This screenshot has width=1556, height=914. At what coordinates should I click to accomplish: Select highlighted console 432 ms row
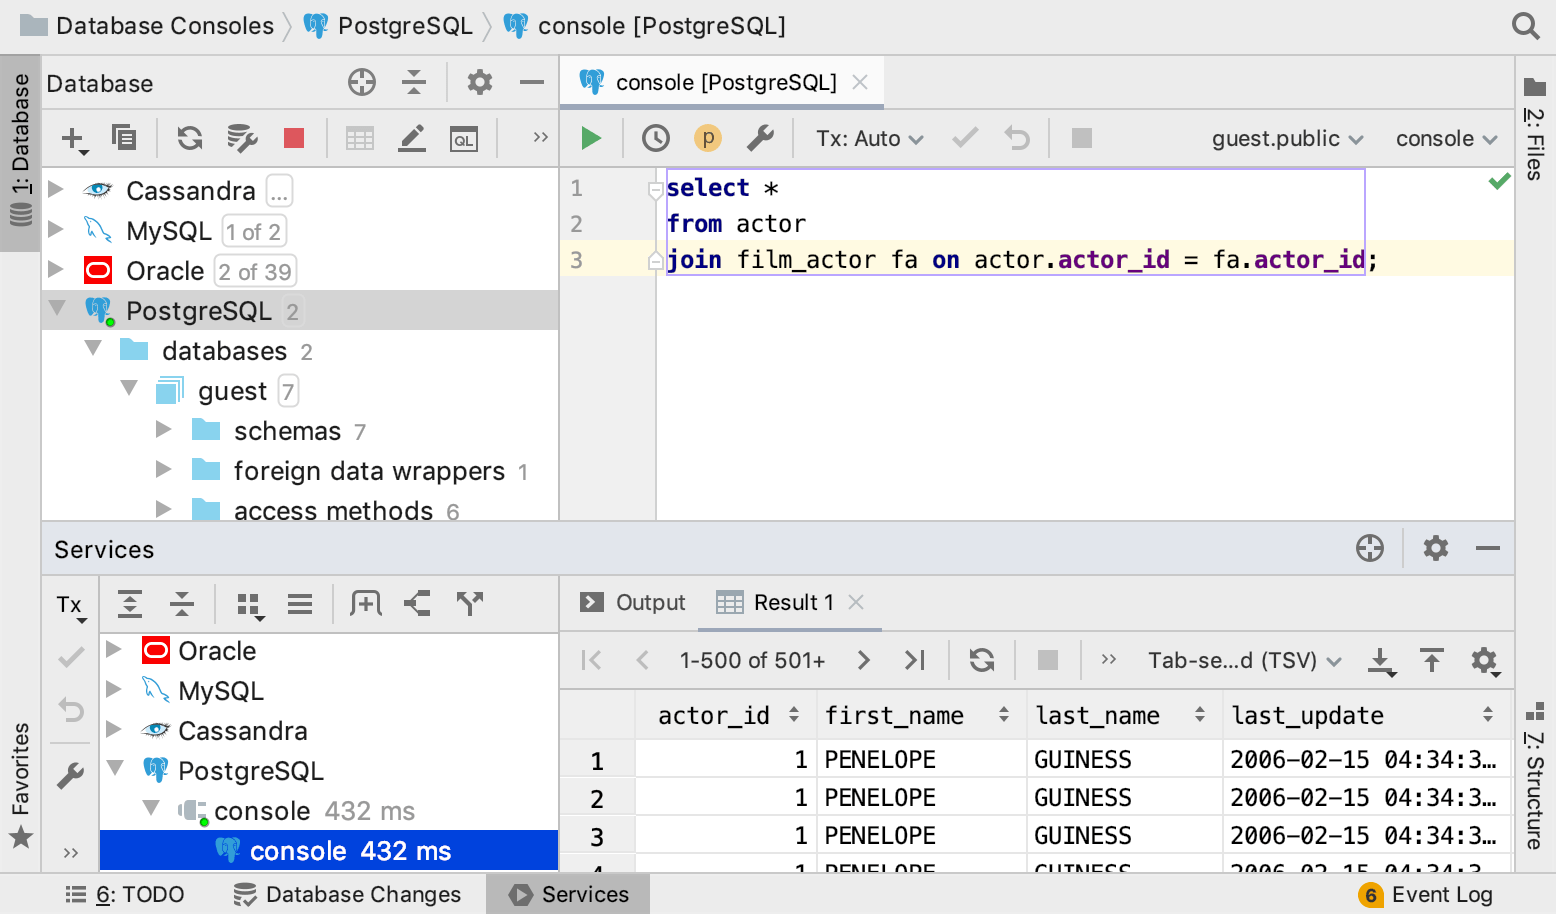[329, 851]
